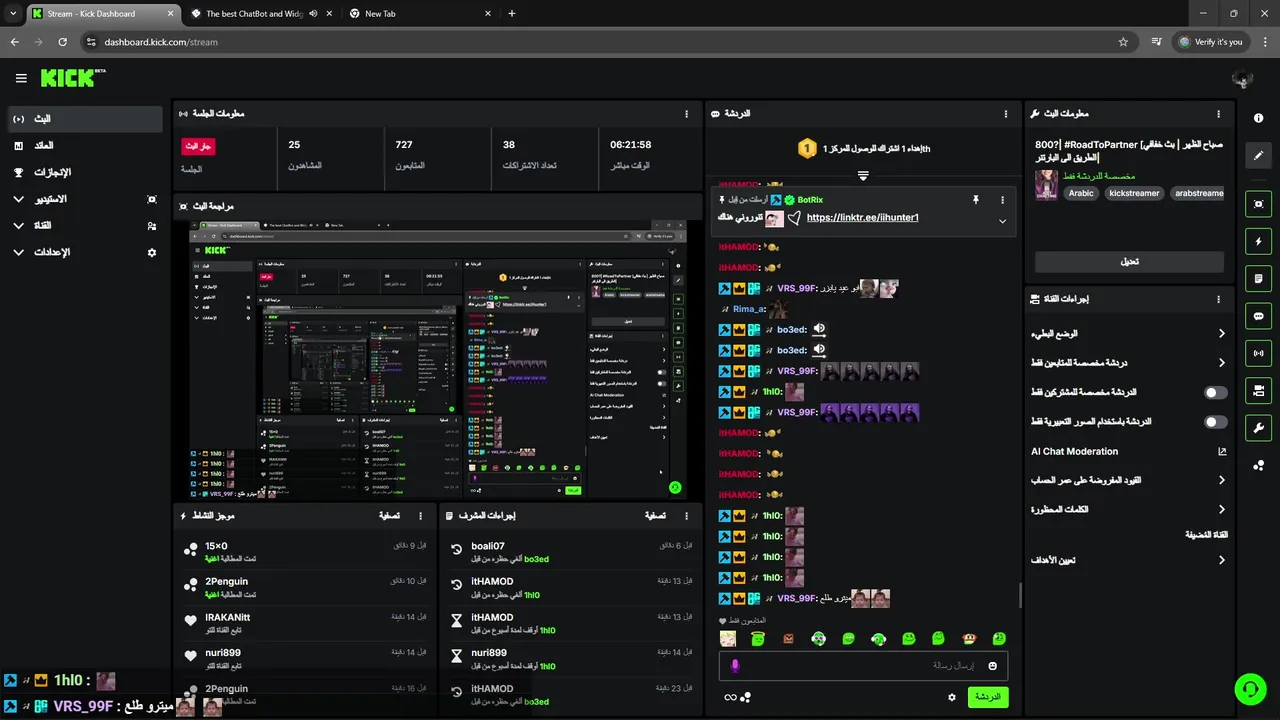Pick the orange monkey emote in the quick row
This screenshot has width=1280, height=720.
[x=969, y=638]
